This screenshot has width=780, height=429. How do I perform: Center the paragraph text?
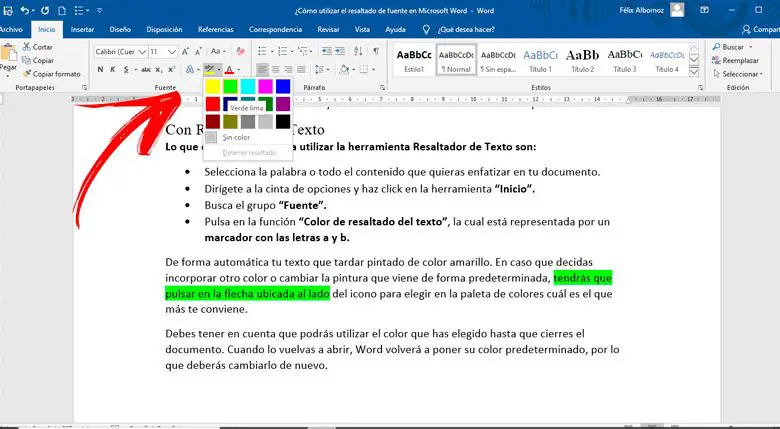[275, 69]
